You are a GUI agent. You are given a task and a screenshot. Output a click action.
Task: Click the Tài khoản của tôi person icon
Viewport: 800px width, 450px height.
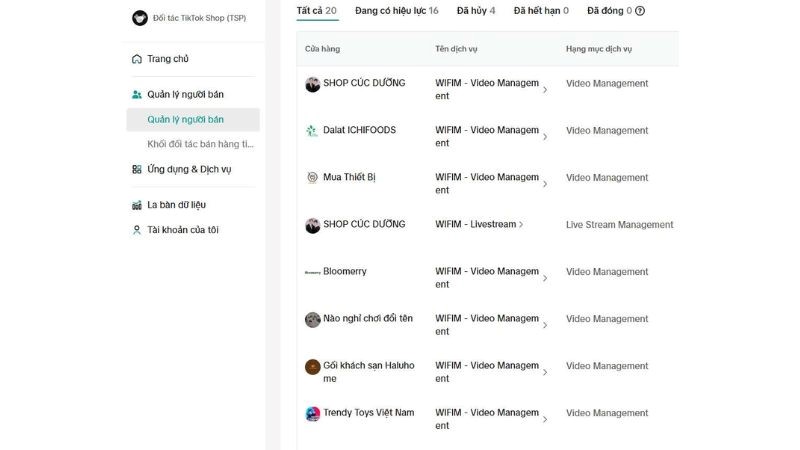click(x=137, y=230)
